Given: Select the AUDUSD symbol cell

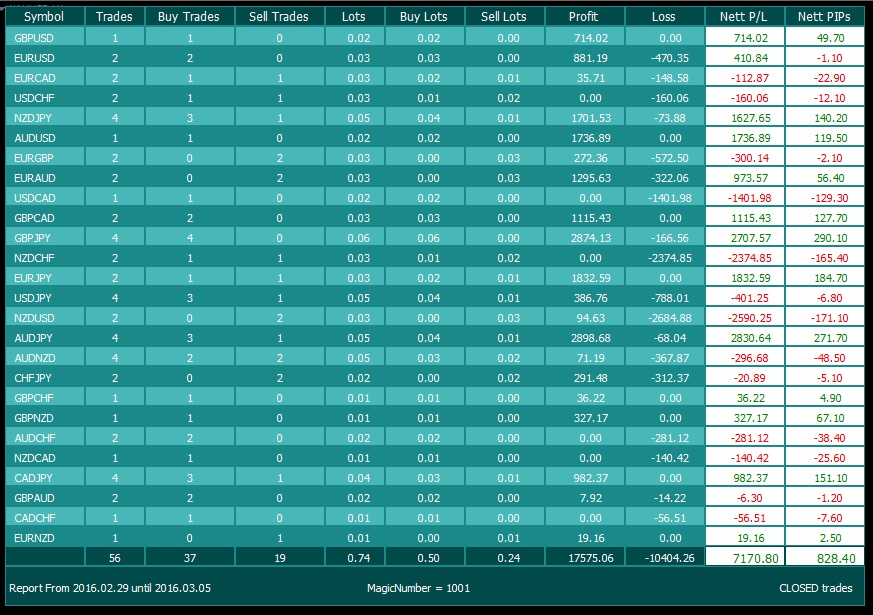Looking at the screenshot, I should tap(45, 138).
